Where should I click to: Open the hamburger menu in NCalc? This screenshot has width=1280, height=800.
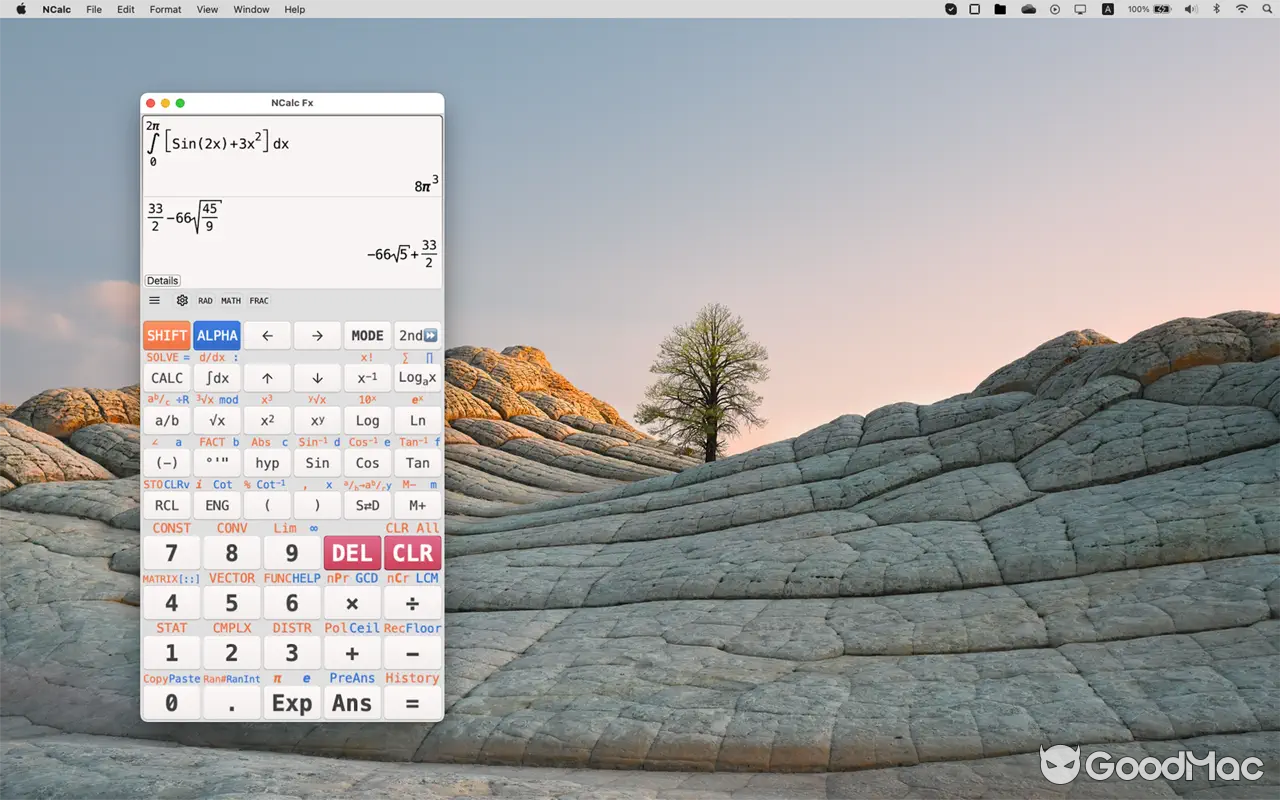click(x=154, y=300)
